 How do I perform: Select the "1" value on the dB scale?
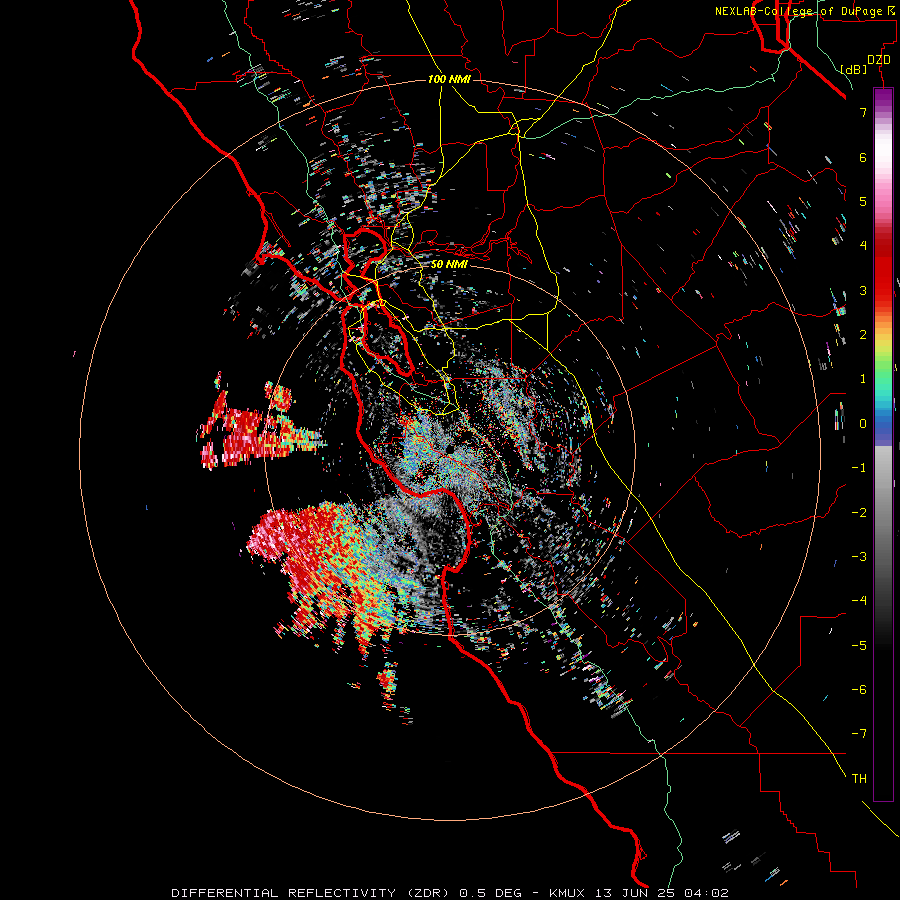tap(863, 379)
